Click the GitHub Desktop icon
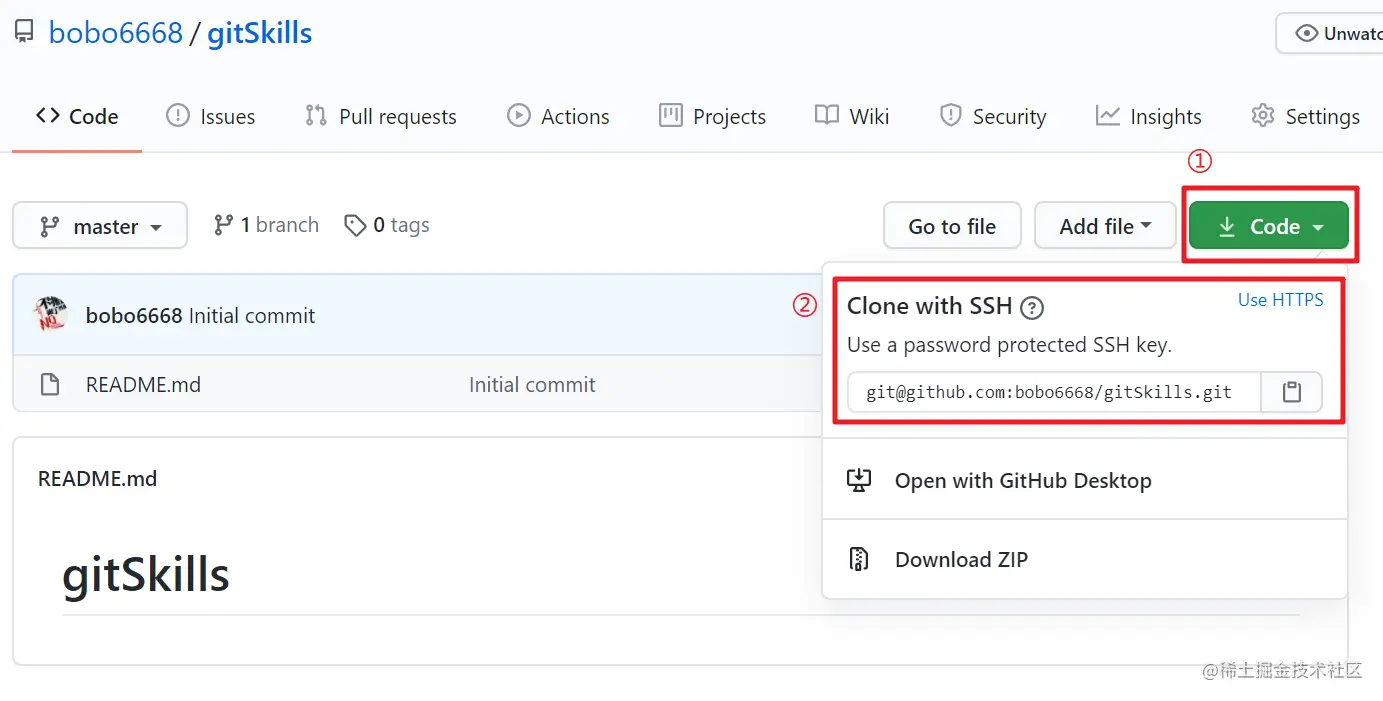The height and width of the screenshot is (701, 1383). click(x=859, y=481)
